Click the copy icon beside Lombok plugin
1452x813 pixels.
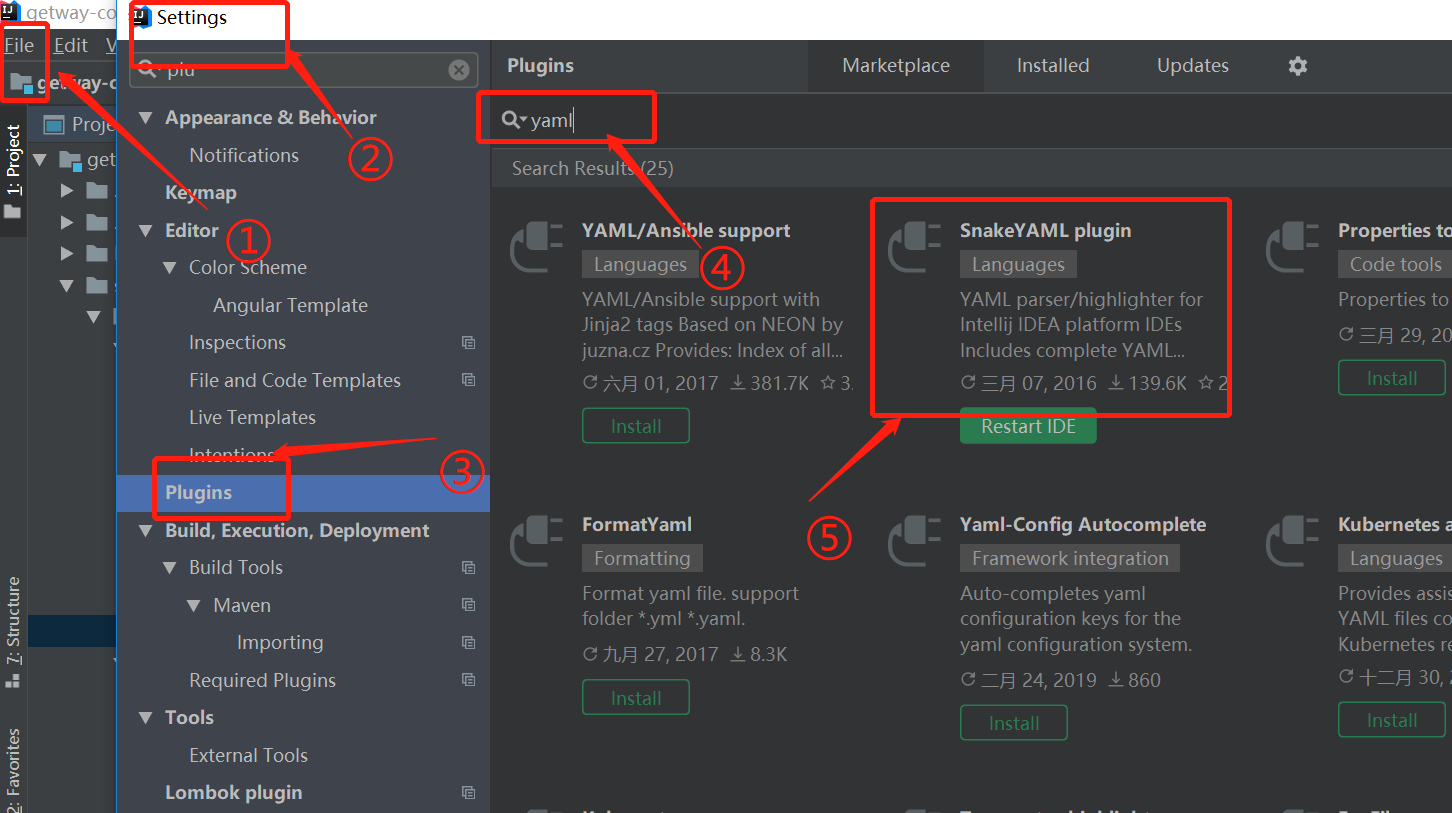coord(468,793)
